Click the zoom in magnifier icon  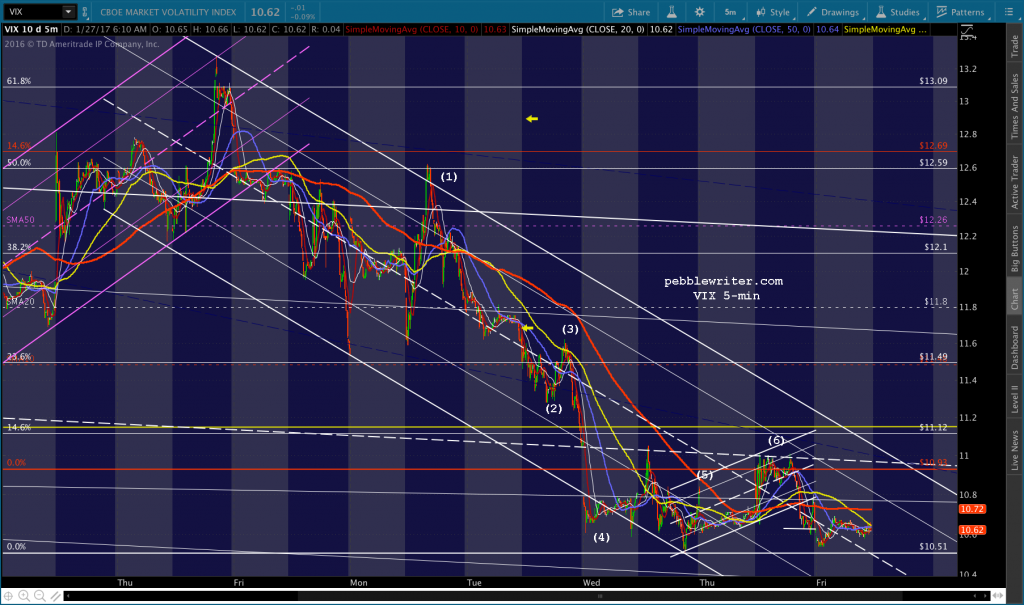(x=24, y=596)
